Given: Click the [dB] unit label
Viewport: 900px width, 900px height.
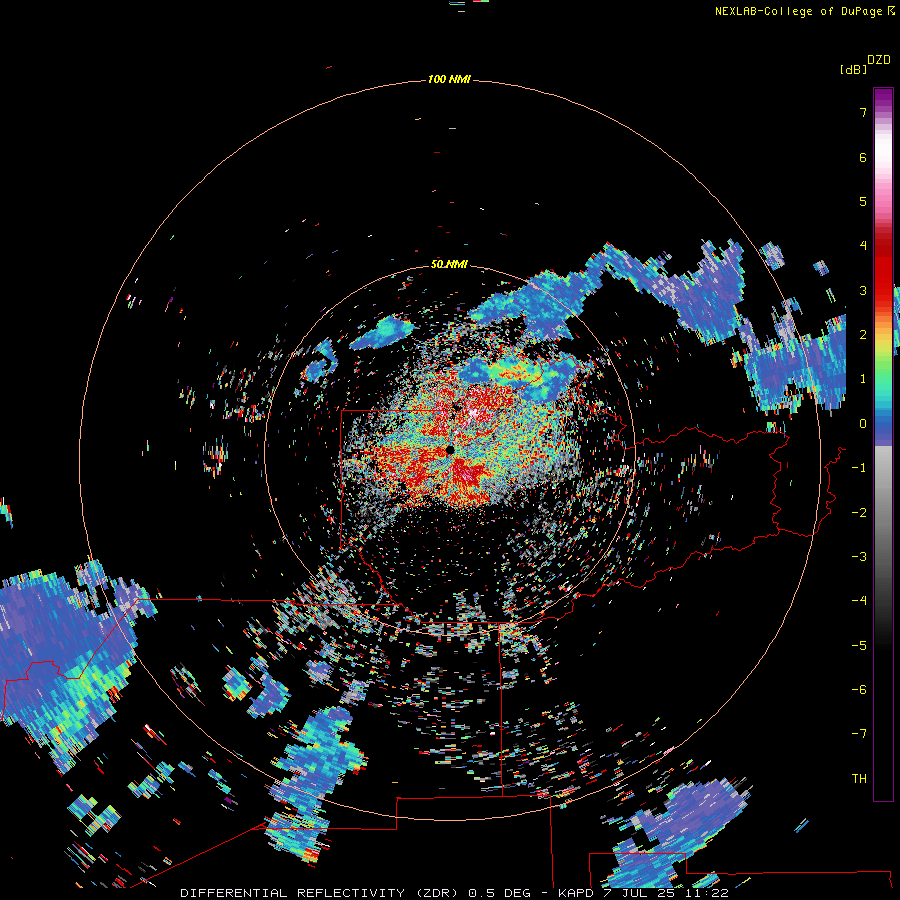Looking at the screenshot, I should click(854, 69).
